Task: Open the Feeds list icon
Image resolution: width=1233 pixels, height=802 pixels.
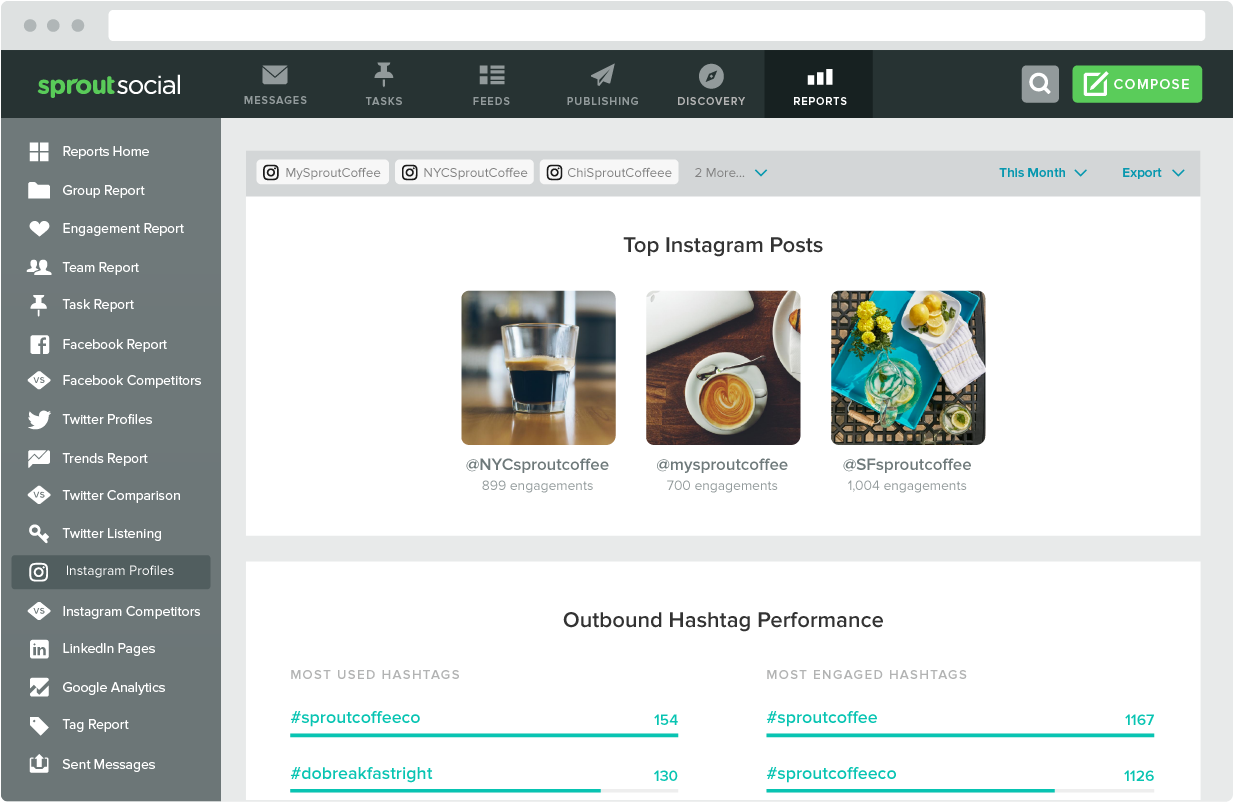Action: [x=491, y=76]
